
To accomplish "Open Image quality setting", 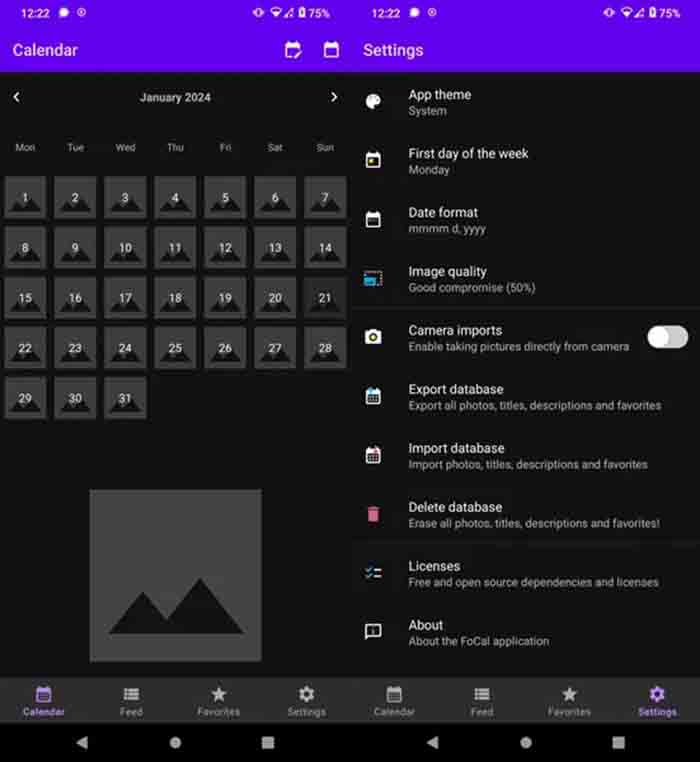I will (526, 279).
